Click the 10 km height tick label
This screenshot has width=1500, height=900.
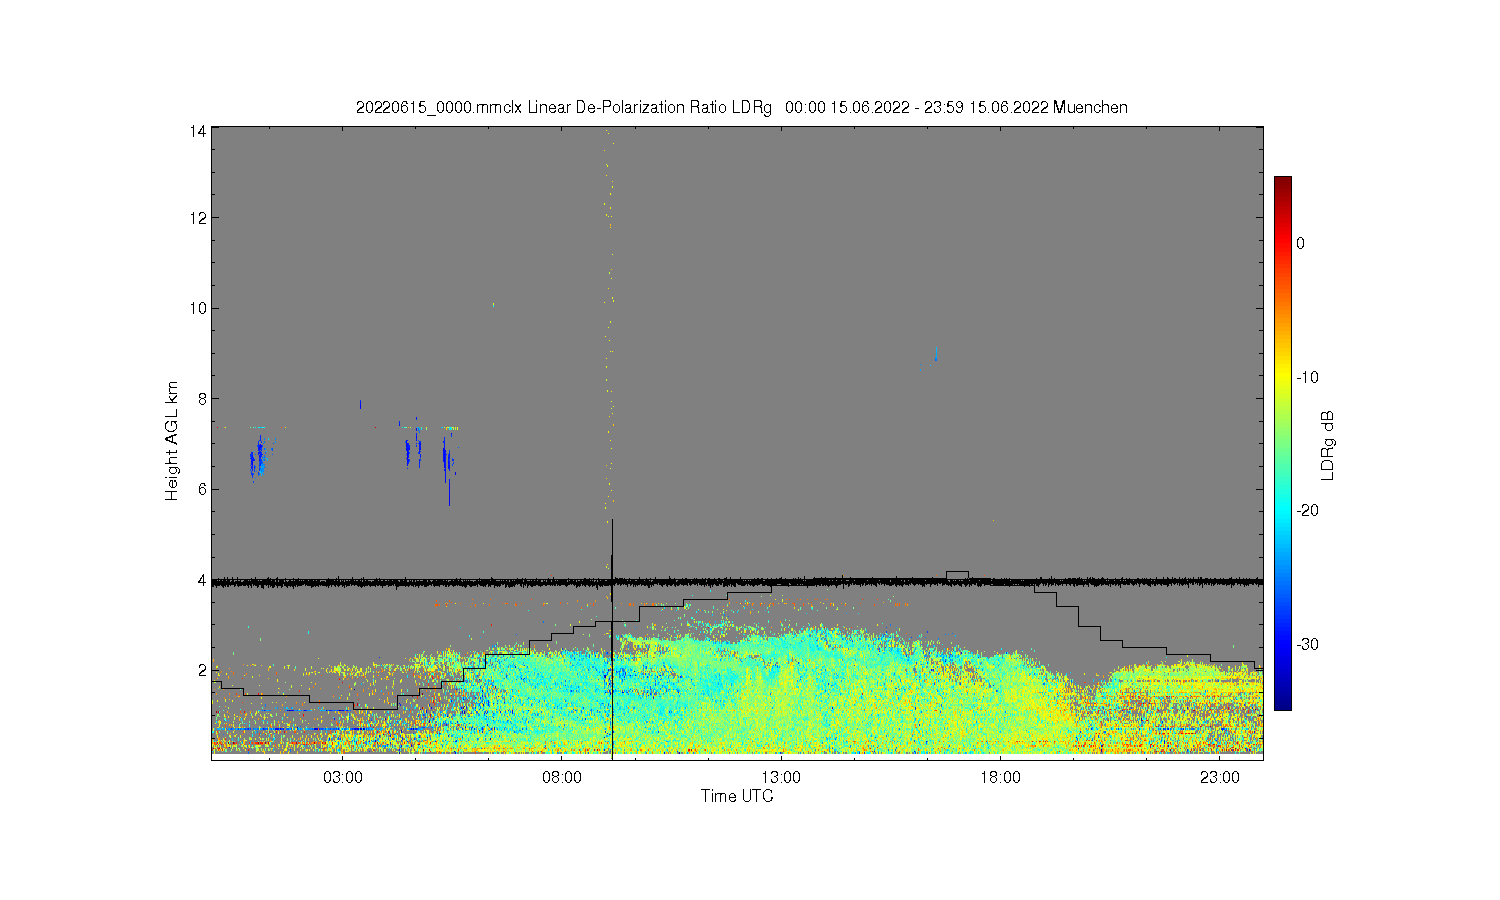click(198, 308)
